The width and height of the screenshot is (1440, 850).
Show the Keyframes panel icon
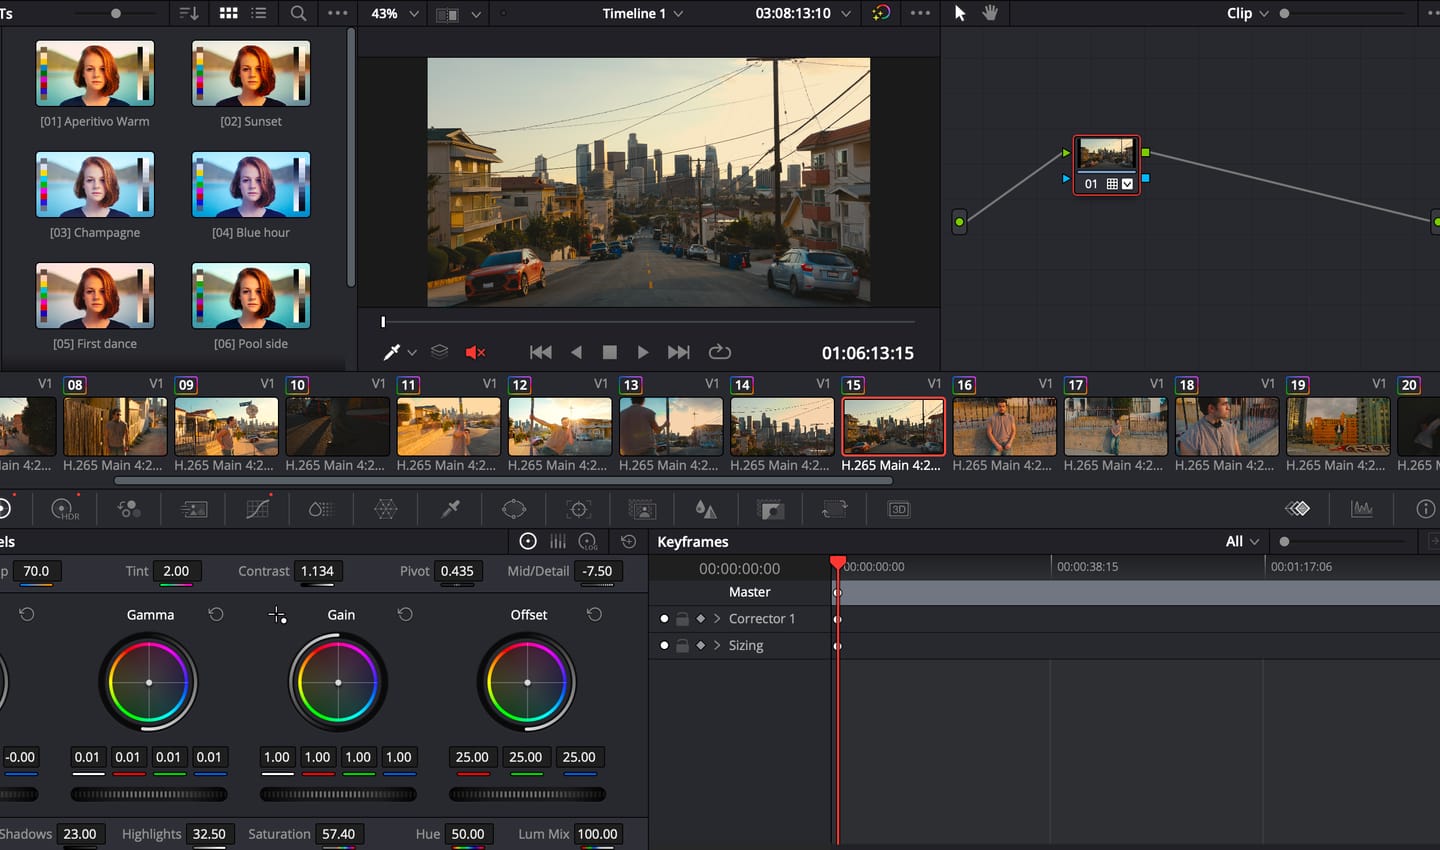1297,509
